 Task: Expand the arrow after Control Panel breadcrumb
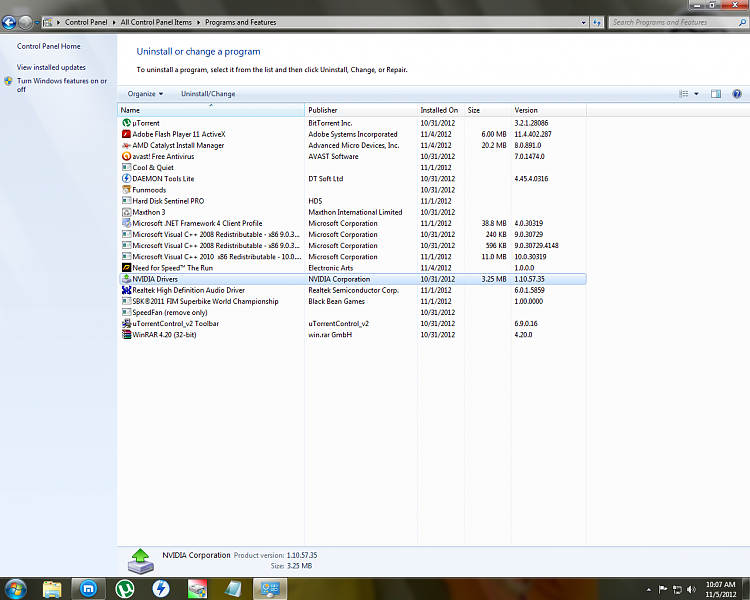[114, 22]
